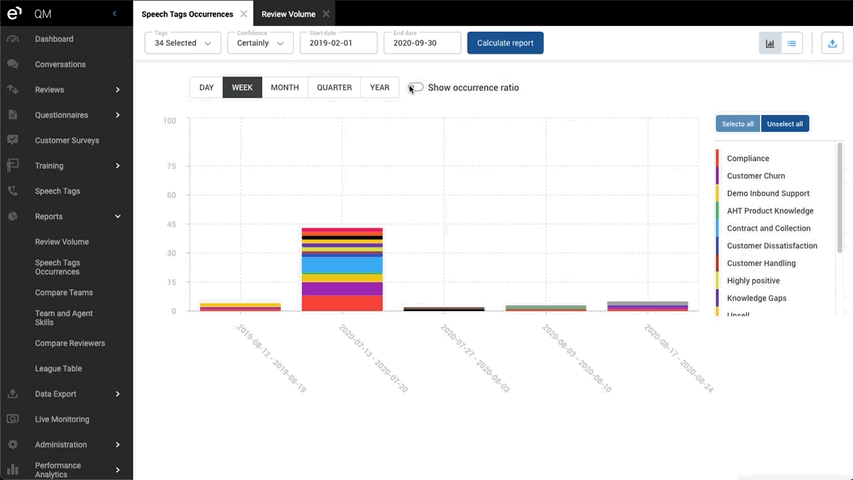Click the Administration gear icon
The image size is (853, 480).
[x=13, y=444]
